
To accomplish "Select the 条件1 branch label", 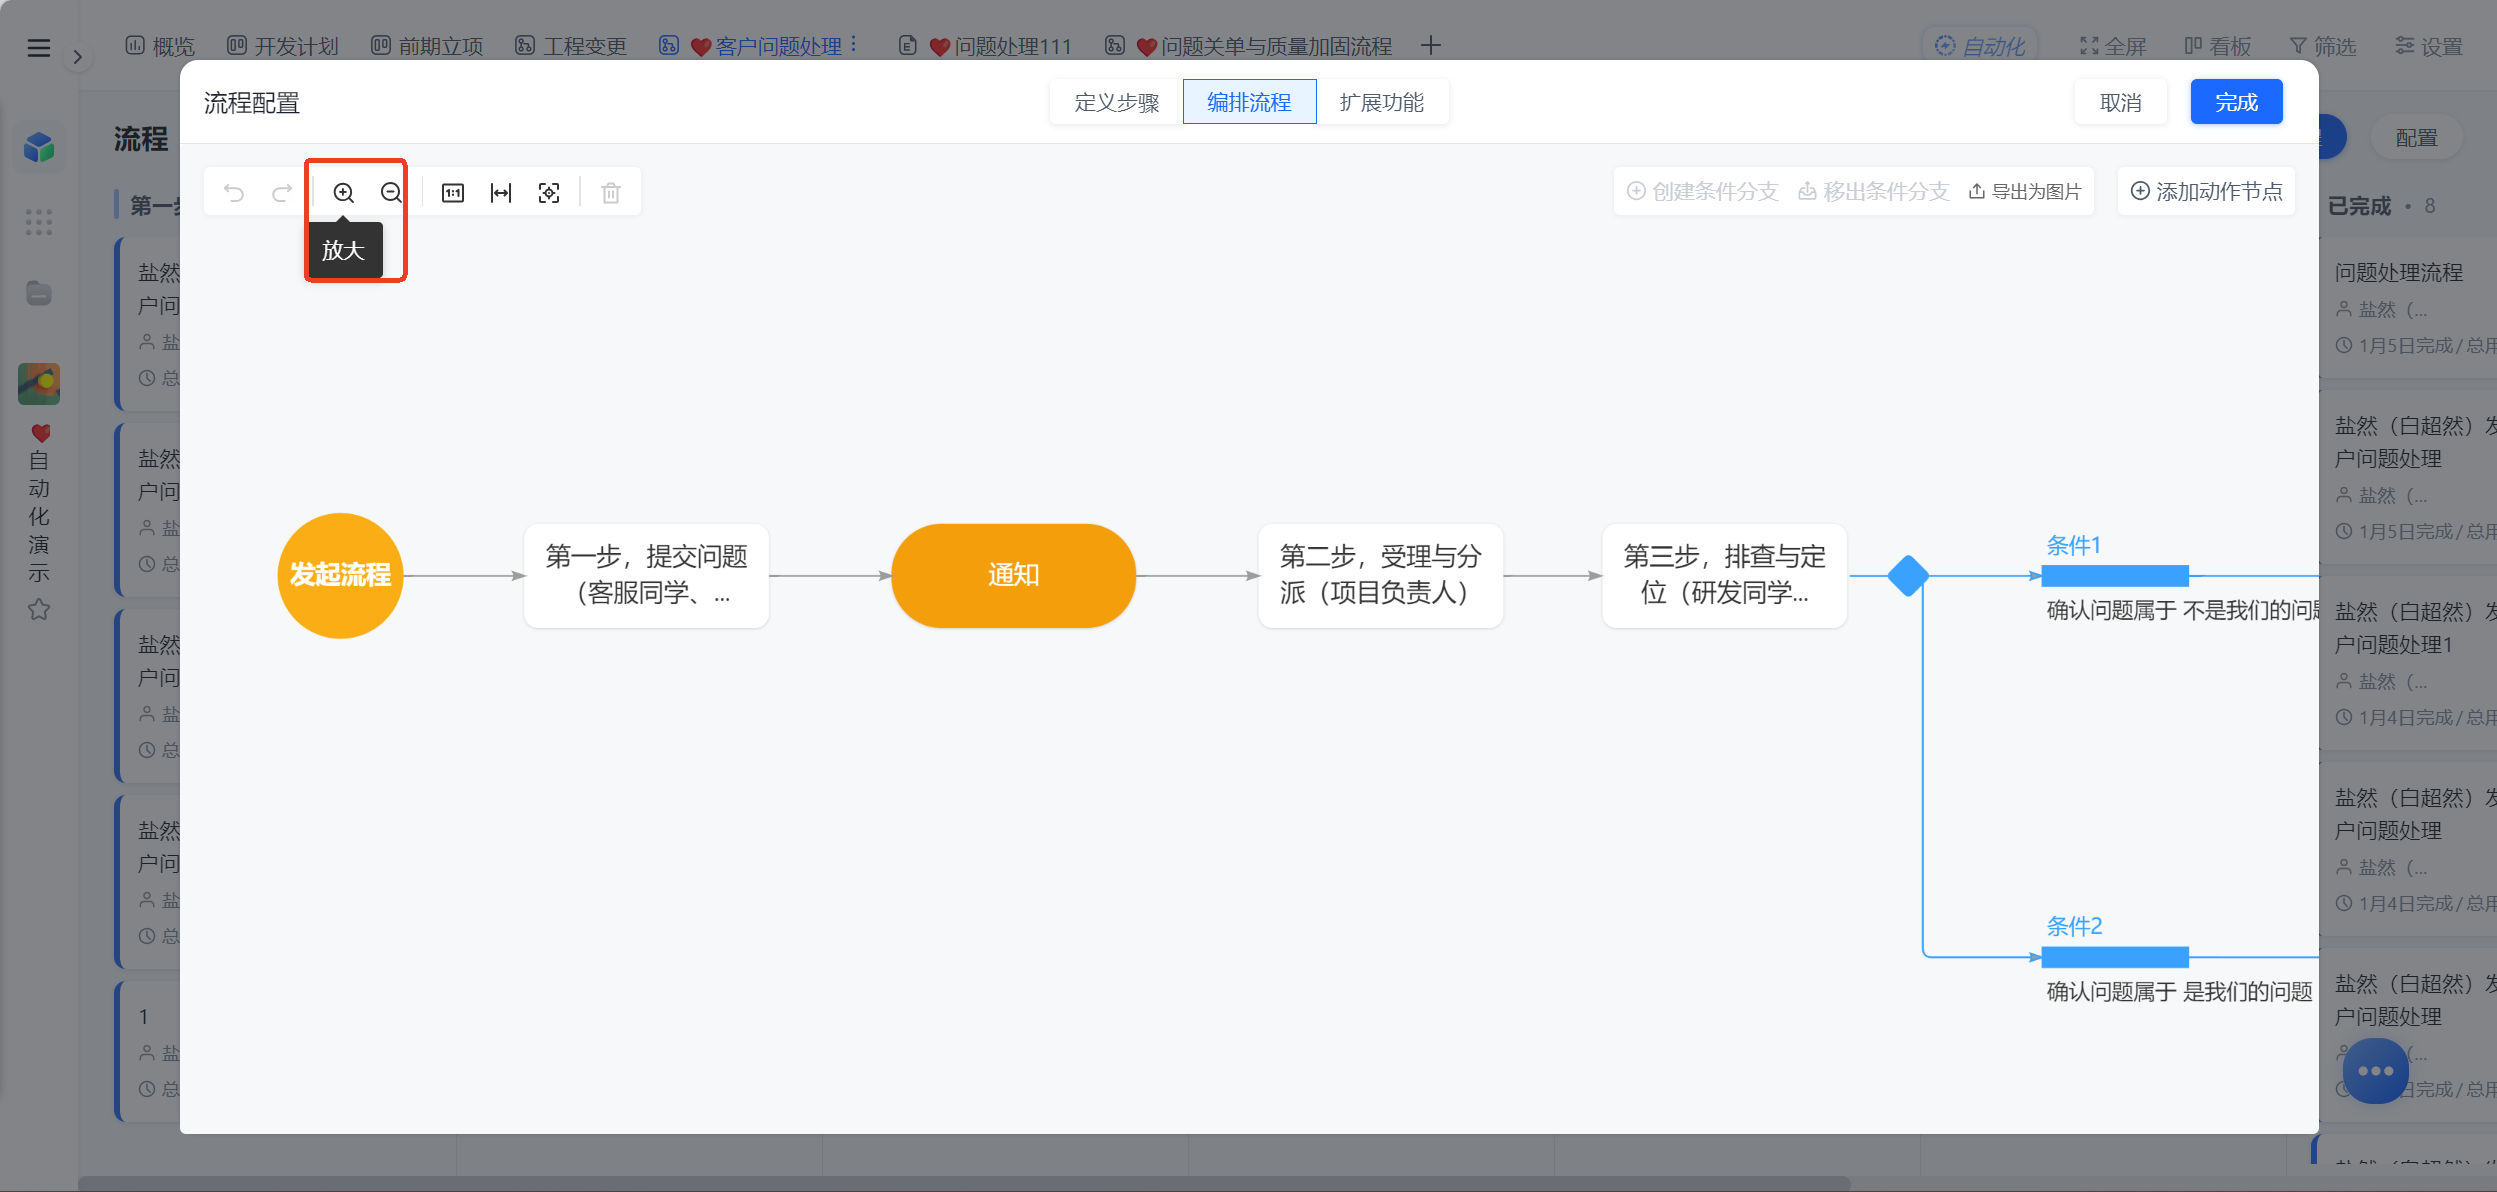I will [x=2073, y=545].
